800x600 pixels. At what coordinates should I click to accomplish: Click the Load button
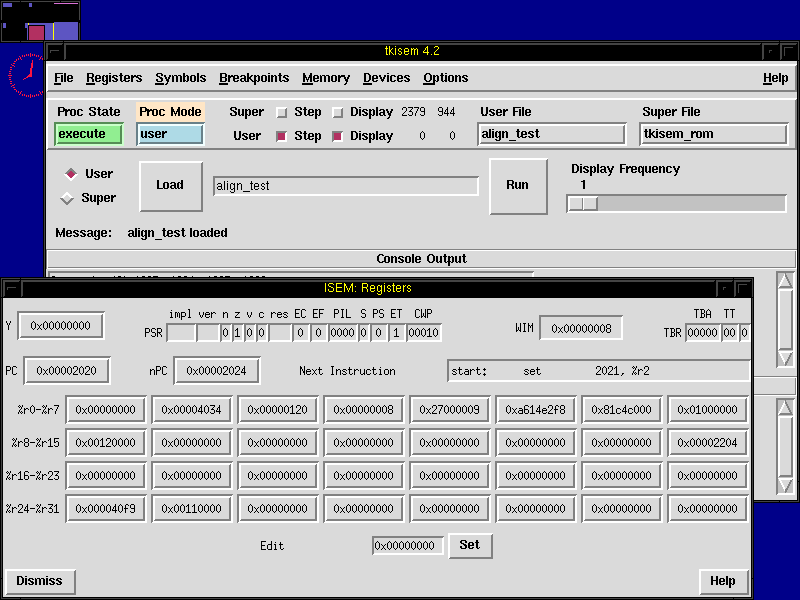click(170, 186)
